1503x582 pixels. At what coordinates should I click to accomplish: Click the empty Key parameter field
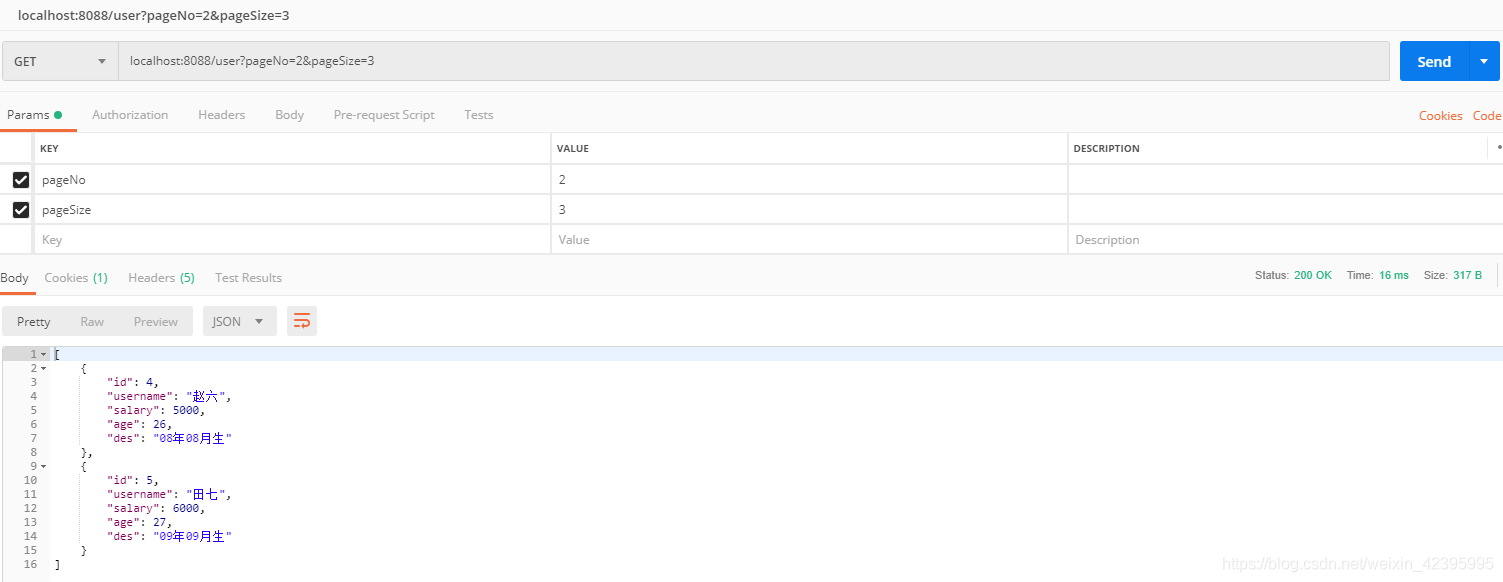pos(290,240)
